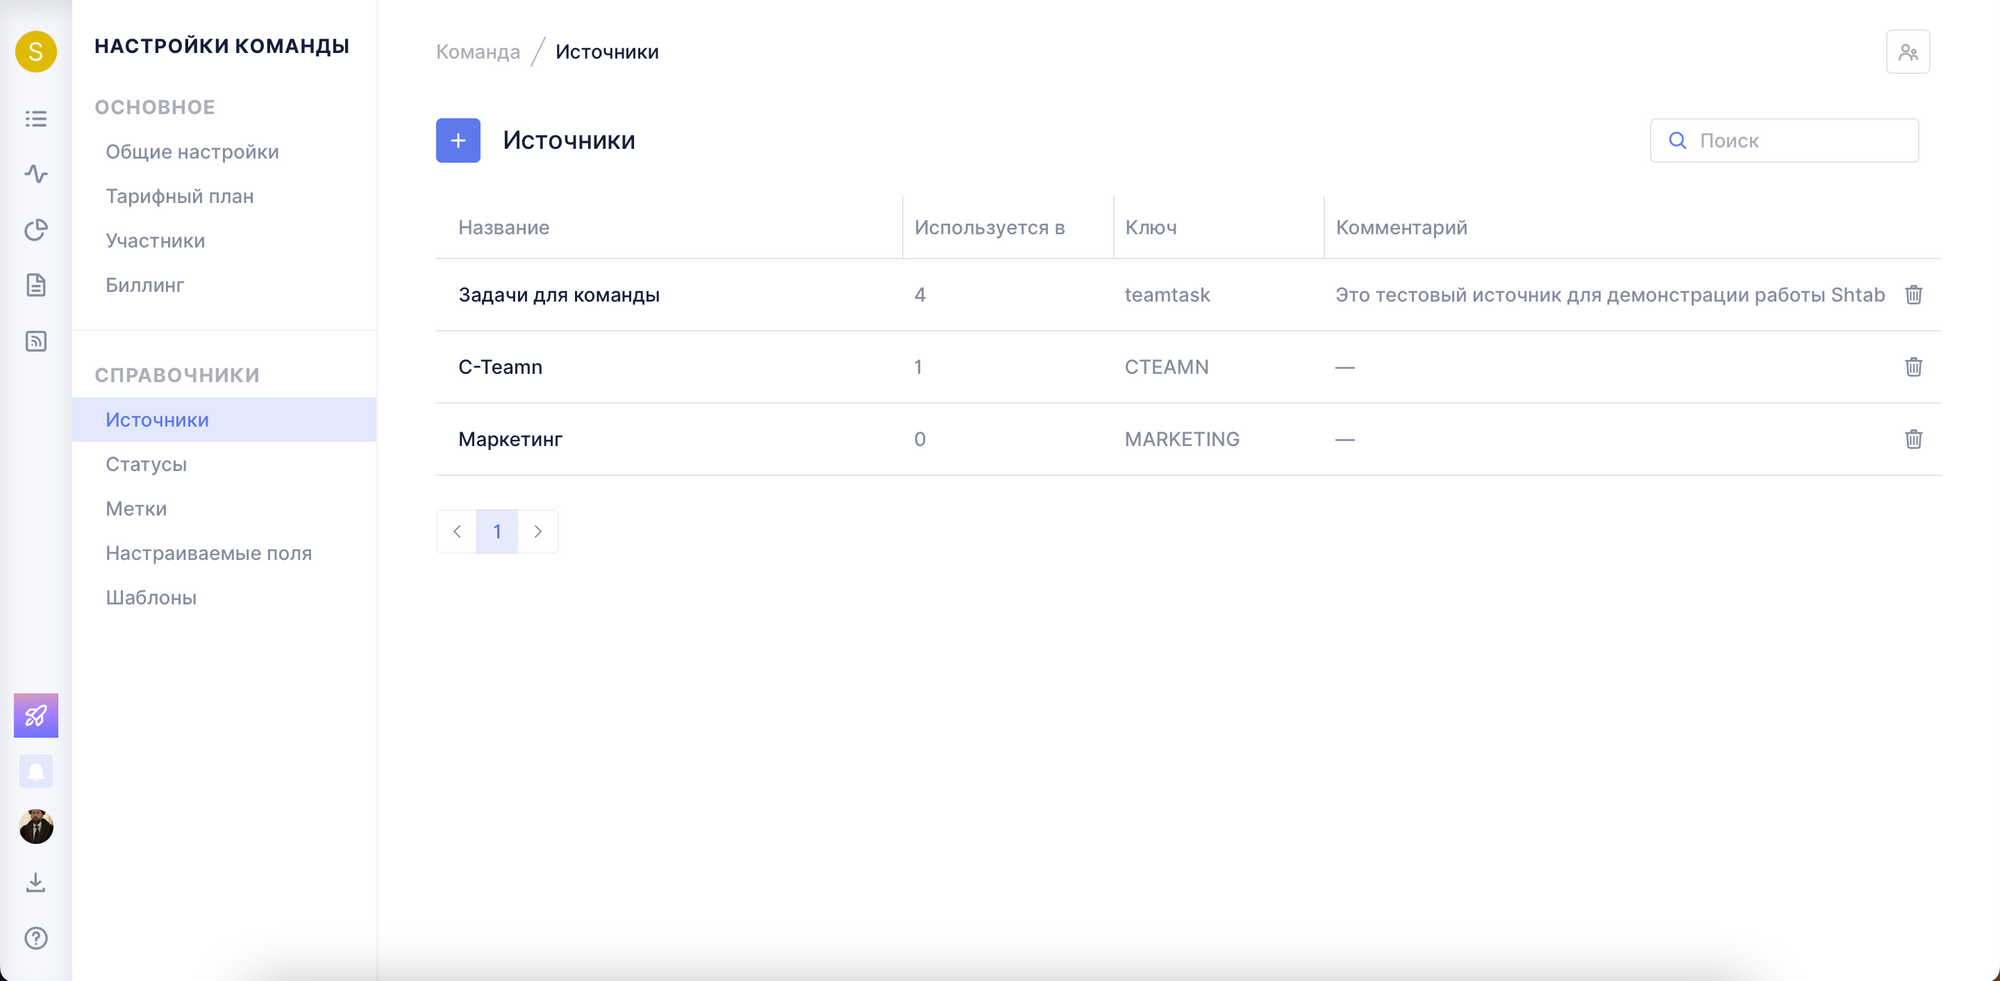Open Статусы in settings menu
The height and width of the screenshot is (981, 2000).
tap(146, 464)
